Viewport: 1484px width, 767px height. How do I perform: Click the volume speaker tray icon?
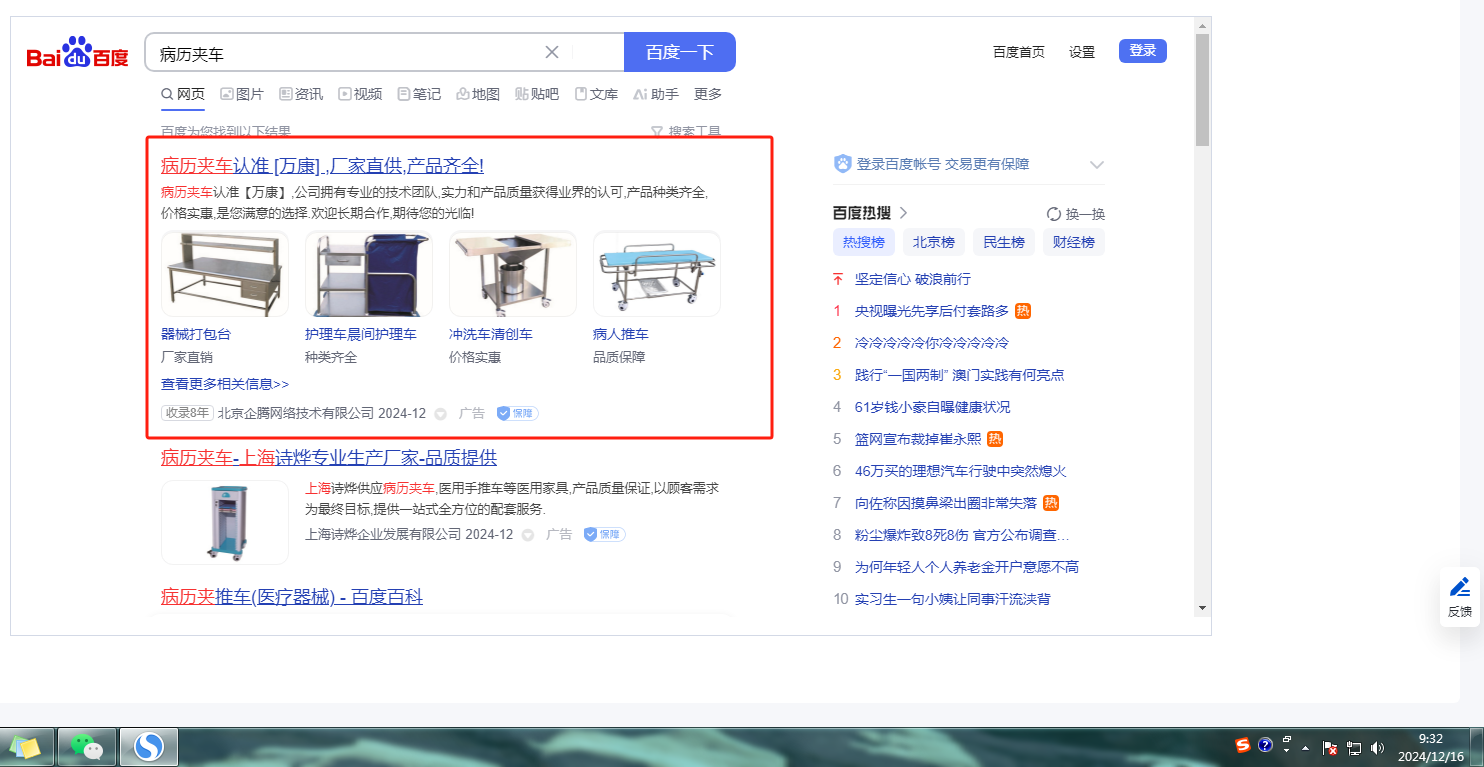click(1378, 747)
